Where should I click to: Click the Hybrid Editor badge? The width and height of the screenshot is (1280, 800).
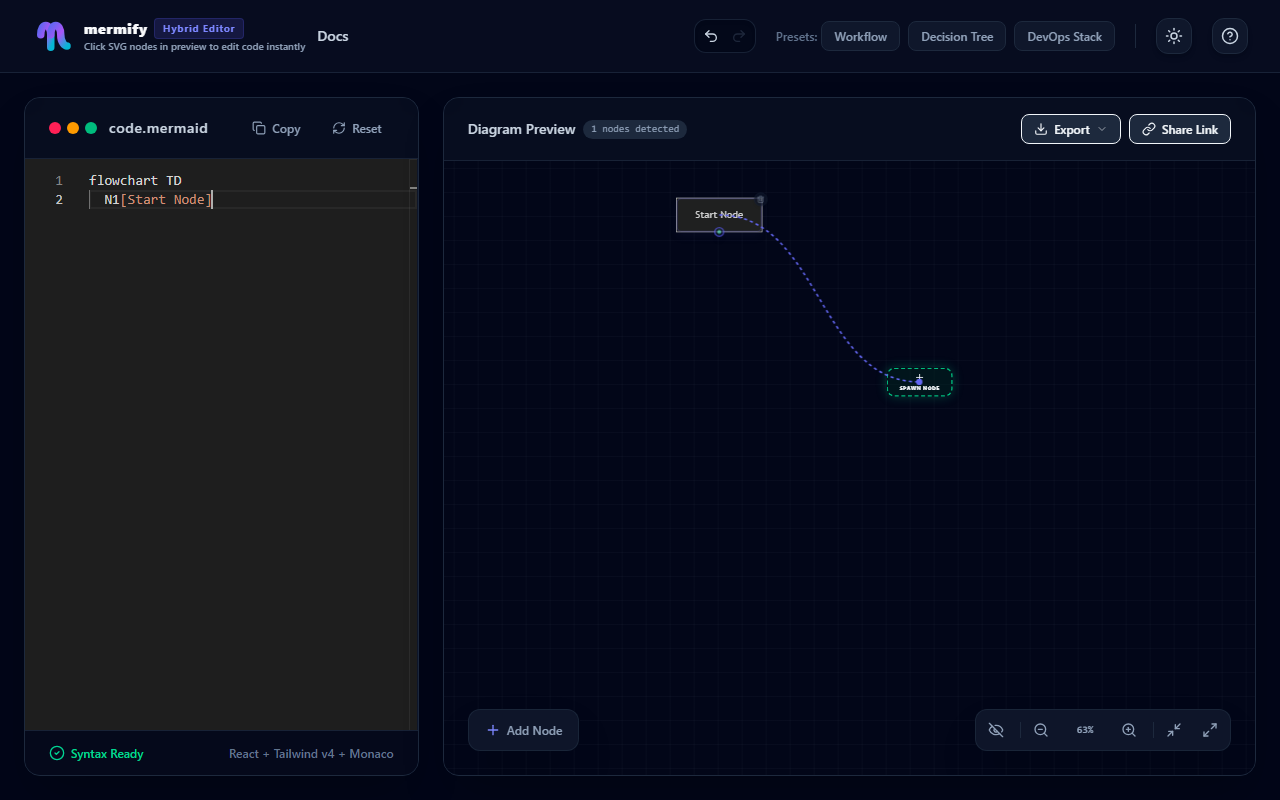point(199,28)
